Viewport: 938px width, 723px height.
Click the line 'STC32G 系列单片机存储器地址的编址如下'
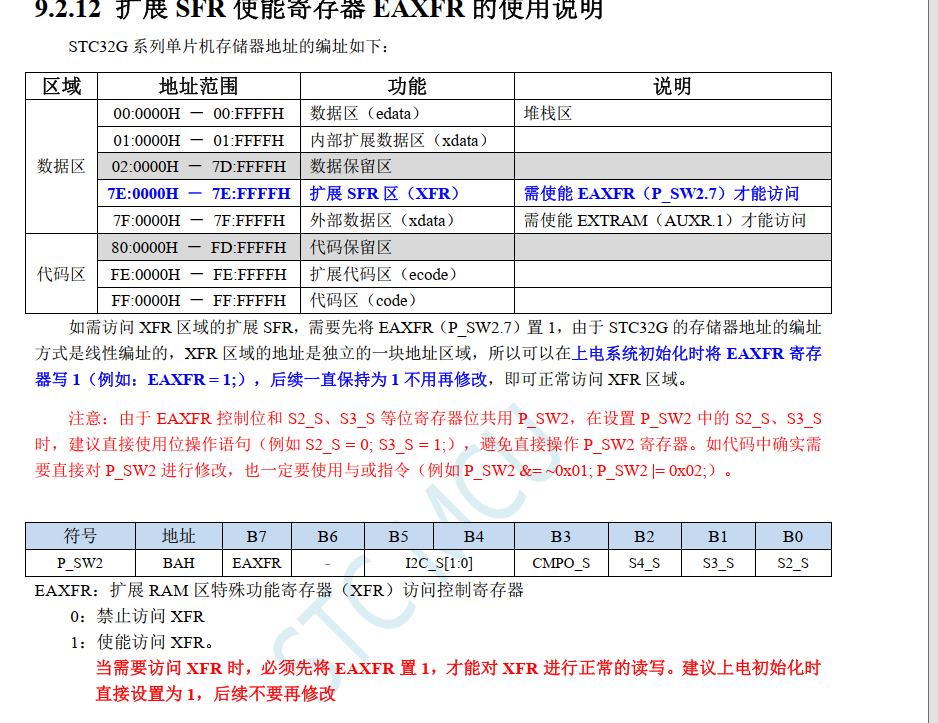pos(227,47)
